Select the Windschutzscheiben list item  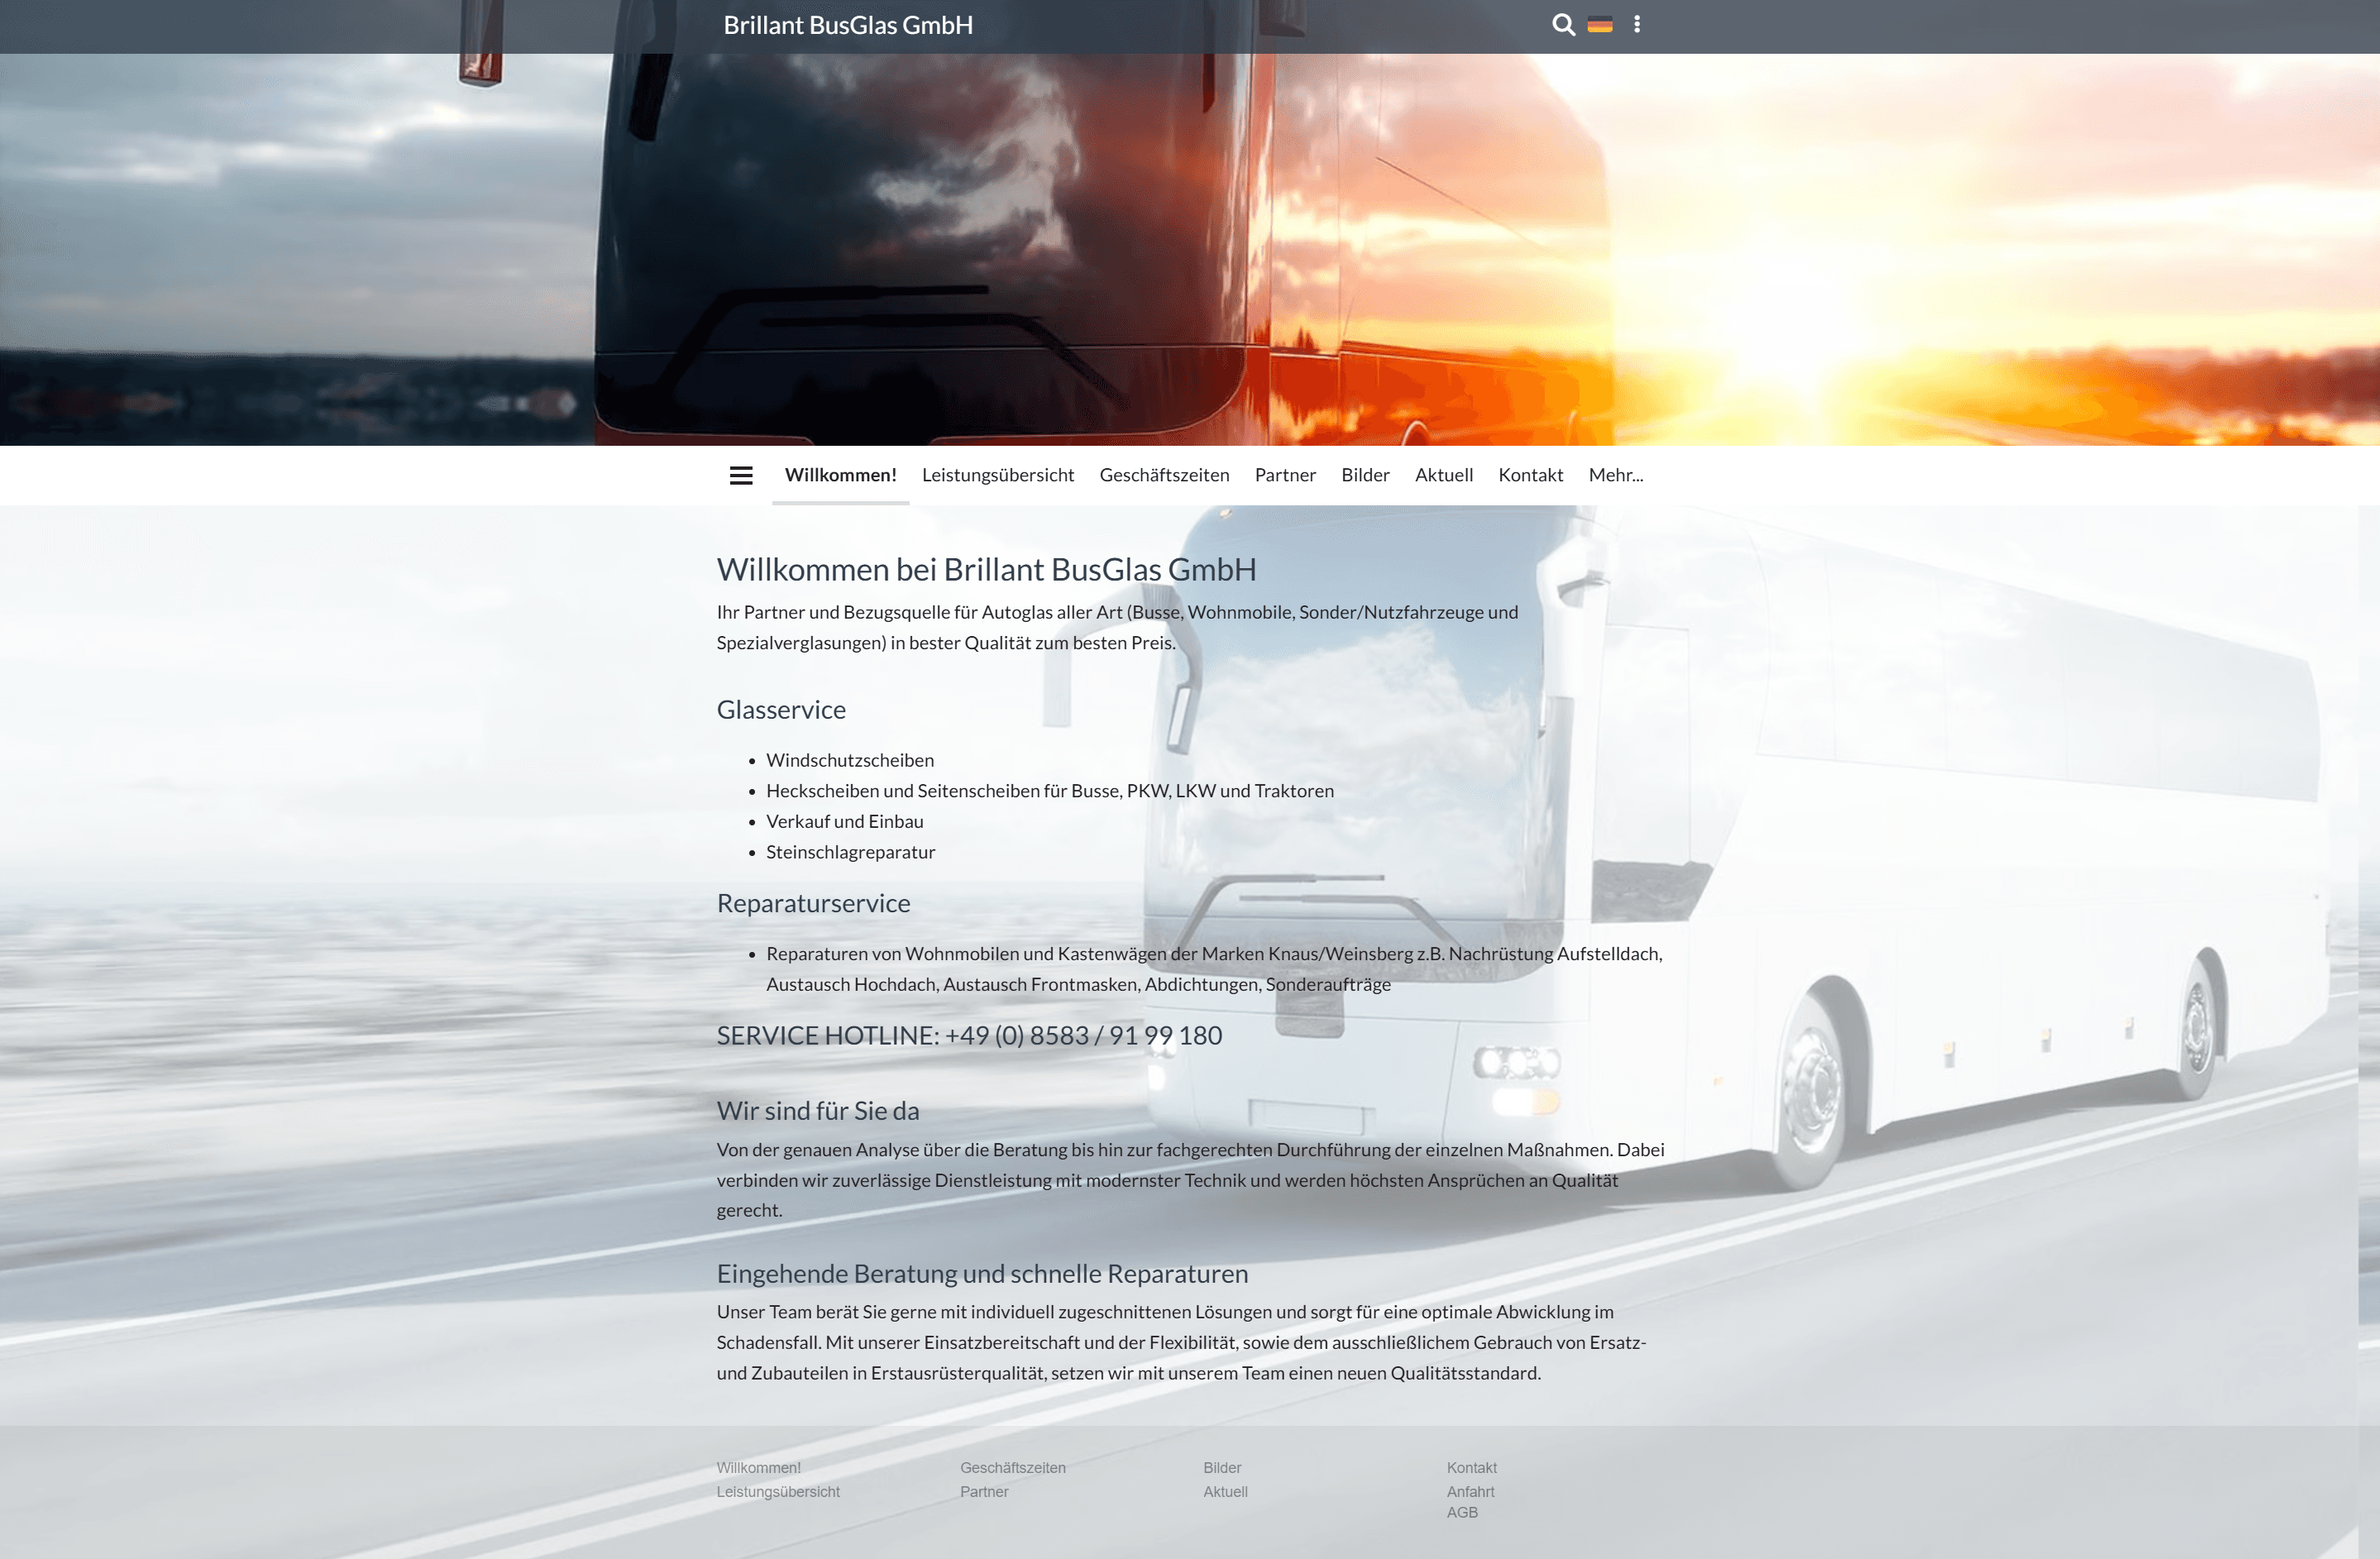850,760
